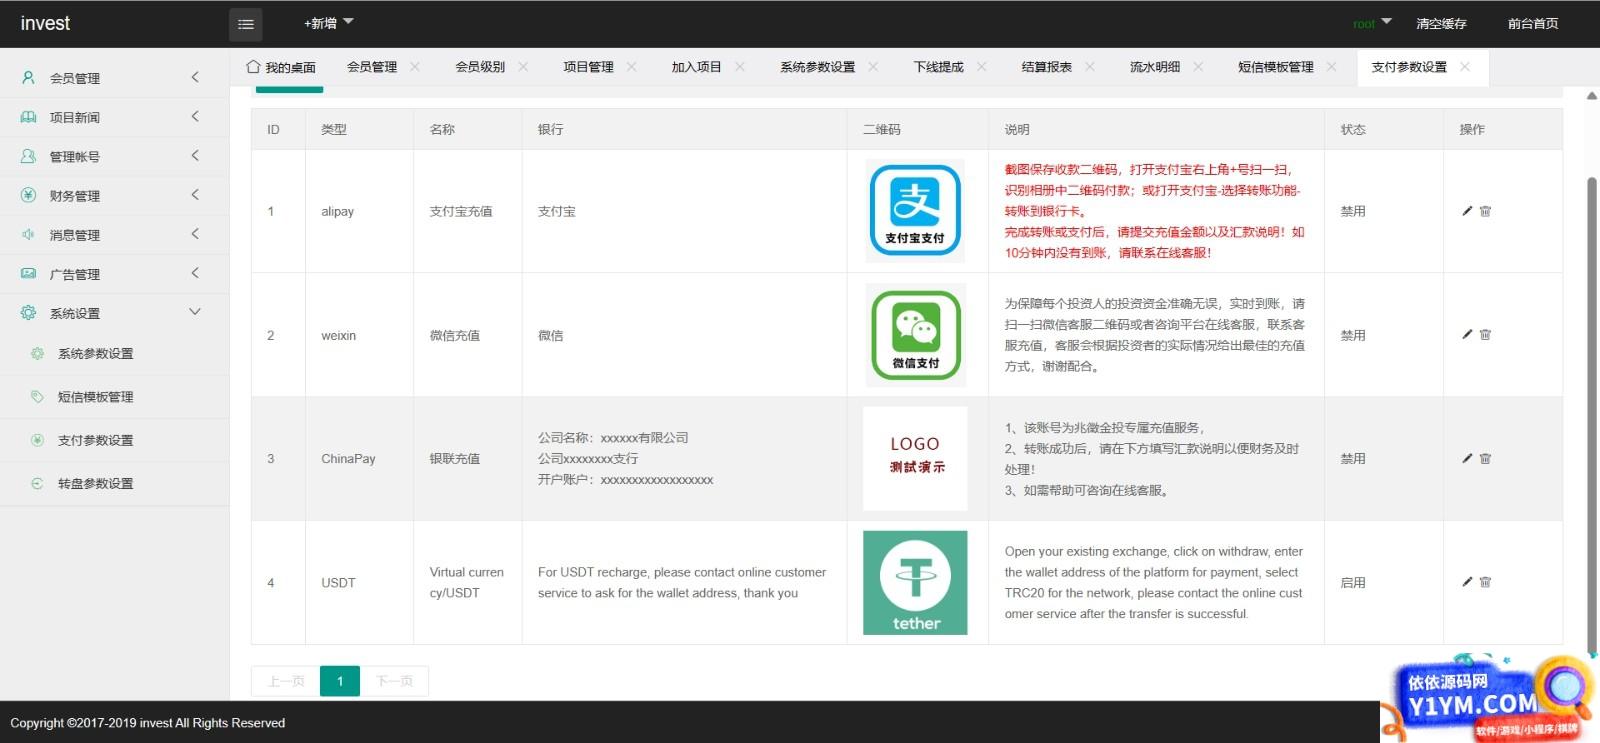Edit the alipay row with pencil icon

click(1467, 211)
